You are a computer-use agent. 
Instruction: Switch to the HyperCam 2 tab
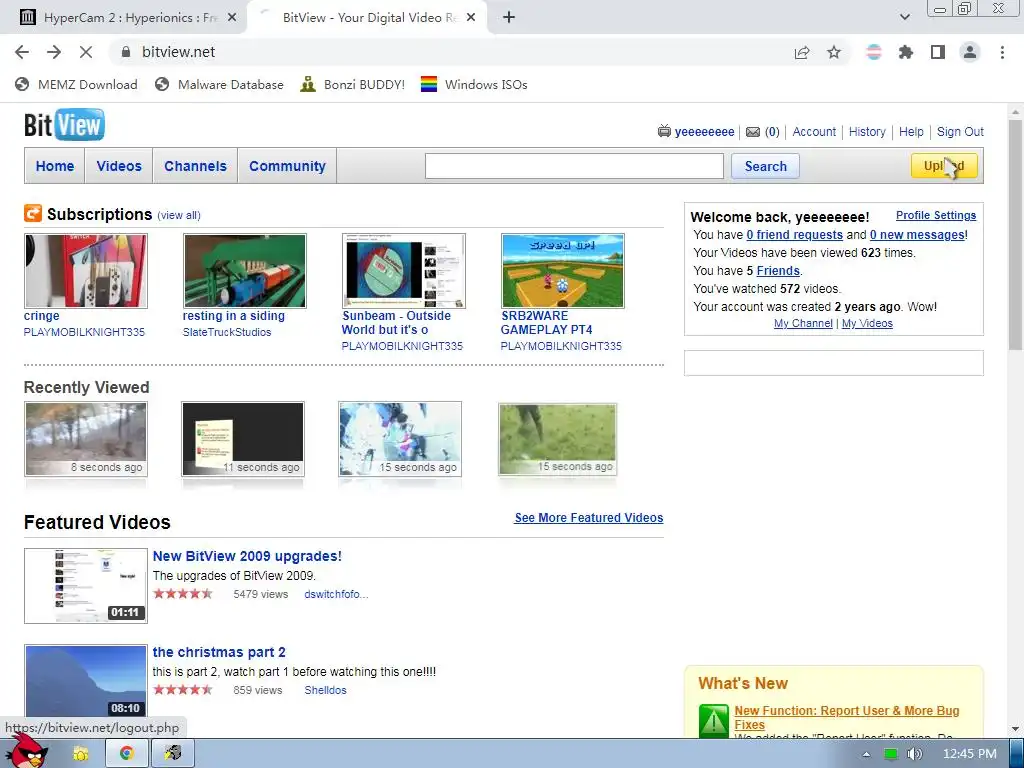pos(124,18)
